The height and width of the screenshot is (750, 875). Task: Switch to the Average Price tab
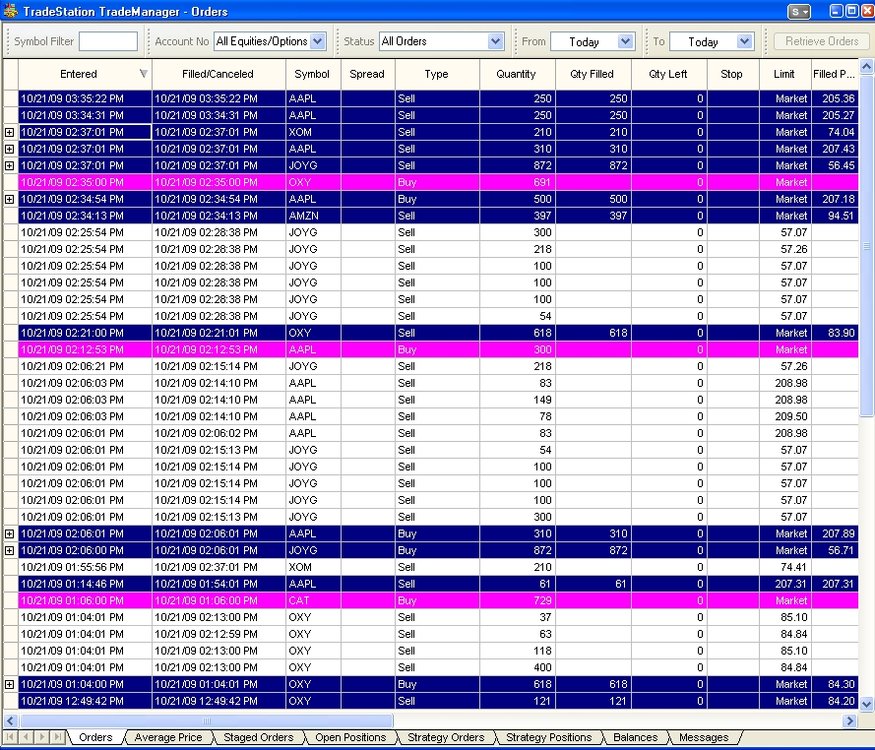click(x=169, y=737)
